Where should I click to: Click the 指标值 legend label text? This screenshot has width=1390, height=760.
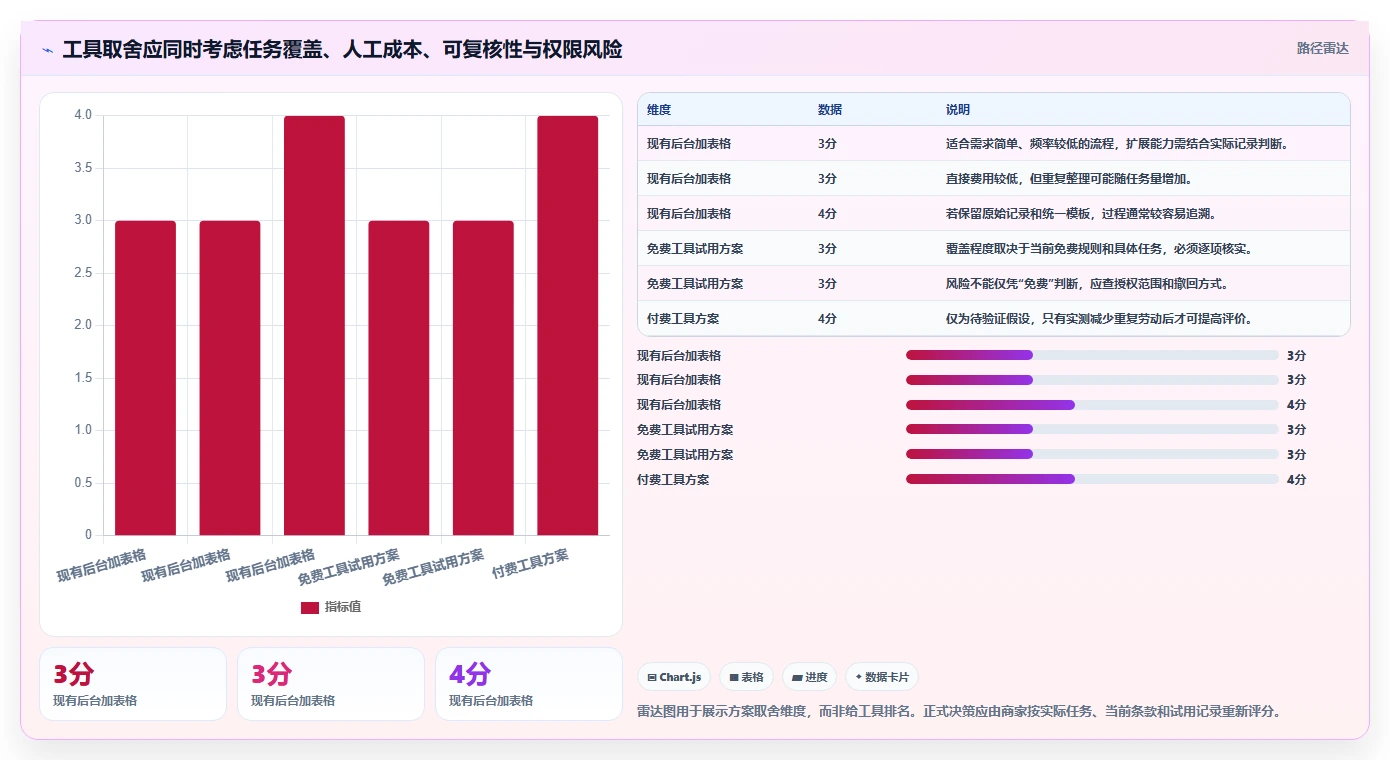click(343, 607)
